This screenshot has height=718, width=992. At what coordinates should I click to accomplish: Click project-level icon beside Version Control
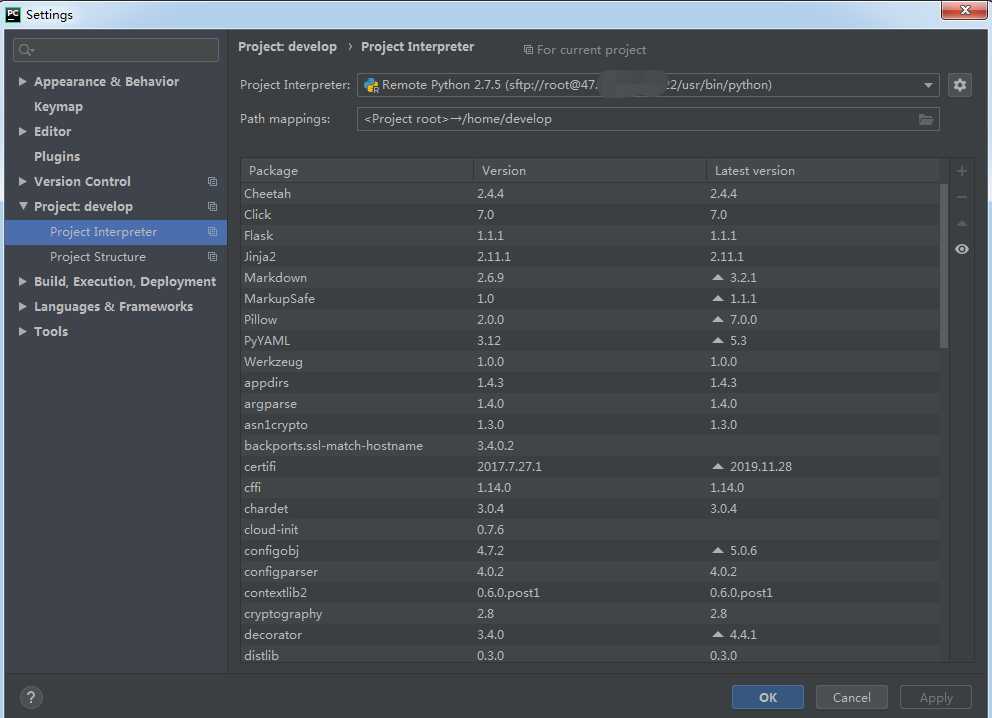(x=213, y=182)
